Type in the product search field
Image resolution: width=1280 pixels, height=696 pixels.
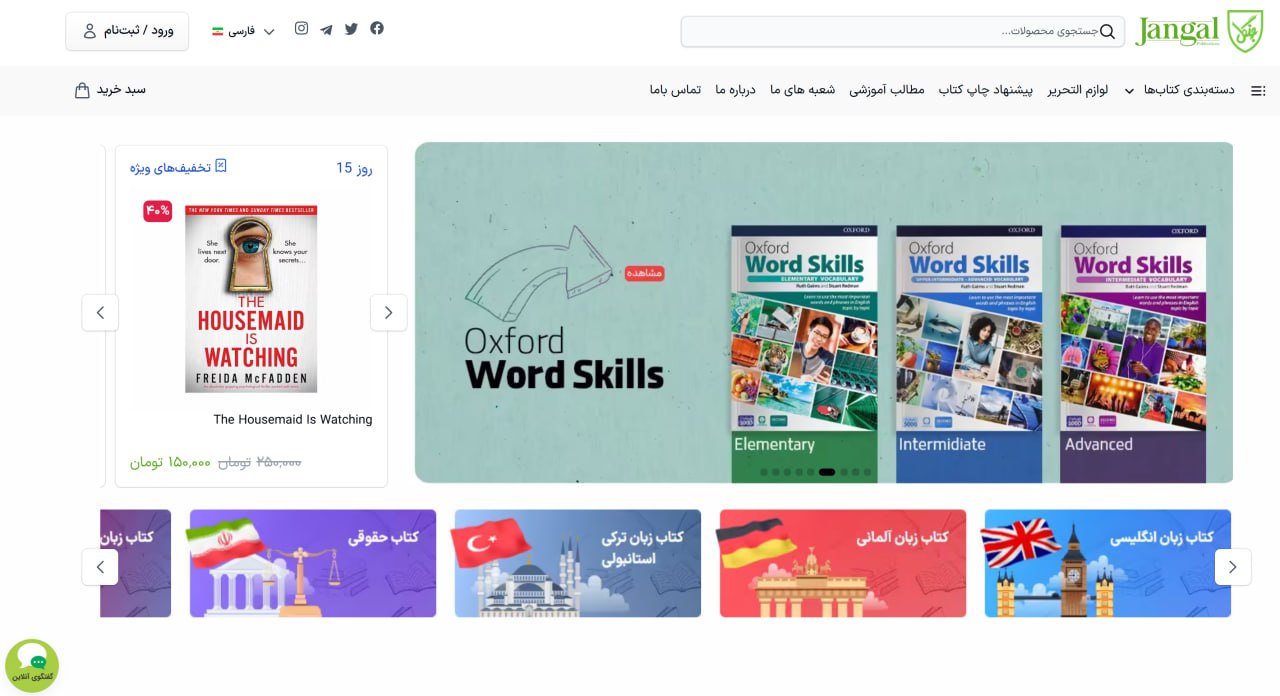pyautogui.click(x=890, y=31)
